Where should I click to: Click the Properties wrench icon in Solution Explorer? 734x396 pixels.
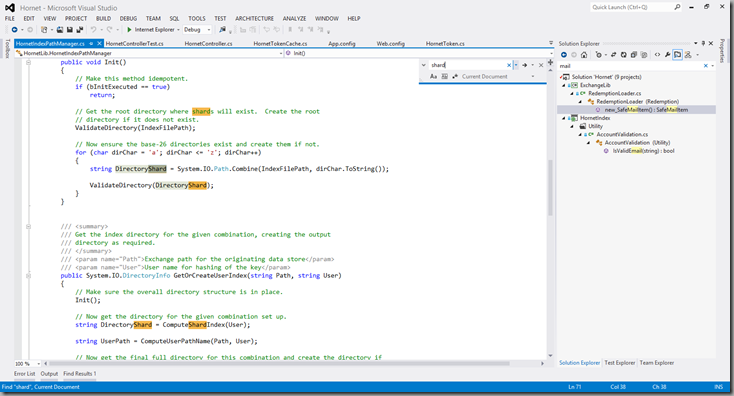(668, 55)
